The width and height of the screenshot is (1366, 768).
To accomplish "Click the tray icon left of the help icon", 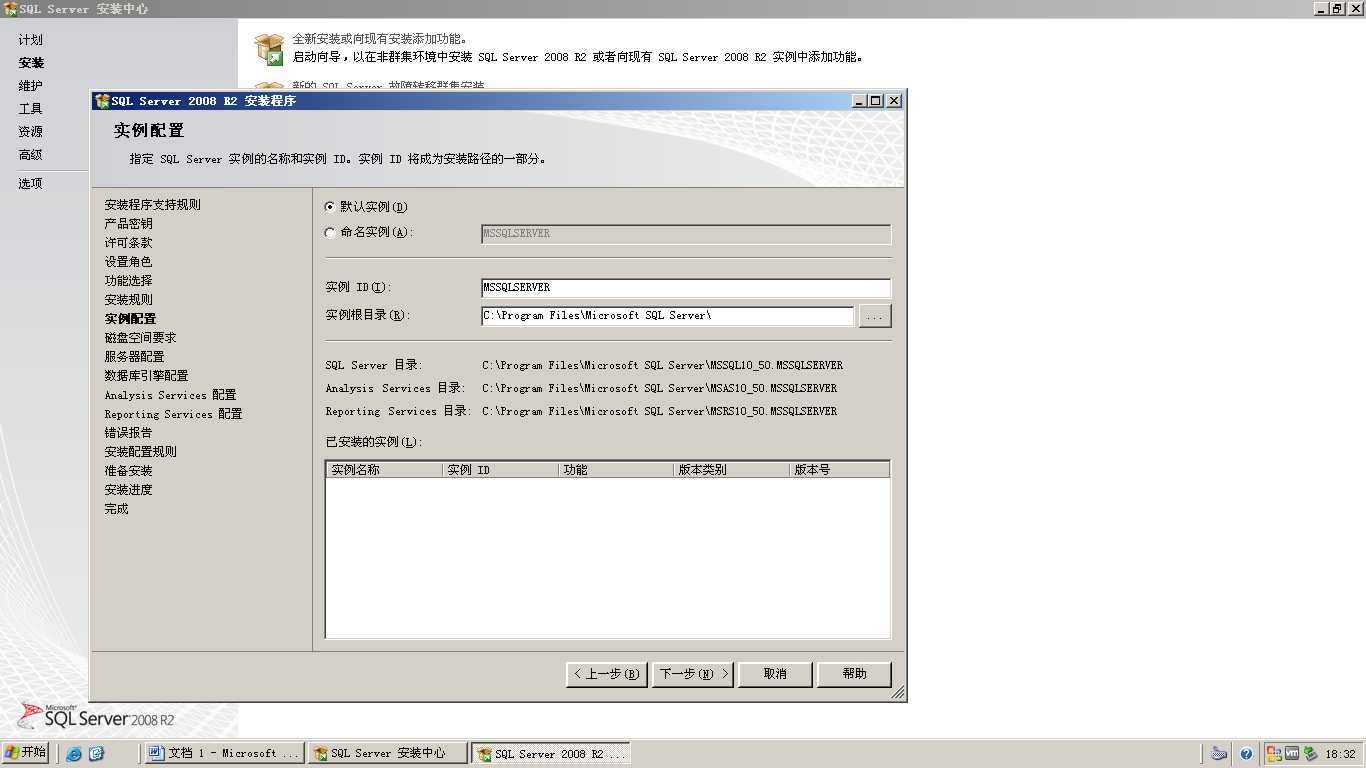I will 1219,754.
